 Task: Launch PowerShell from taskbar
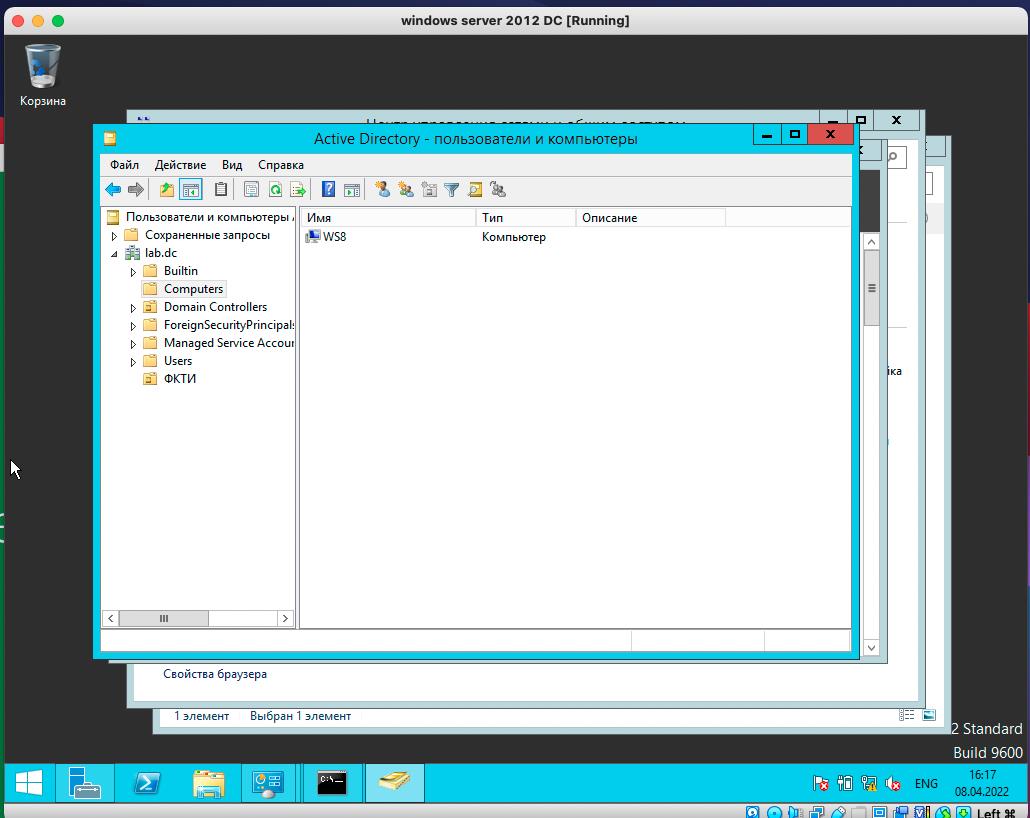[146, 783]
